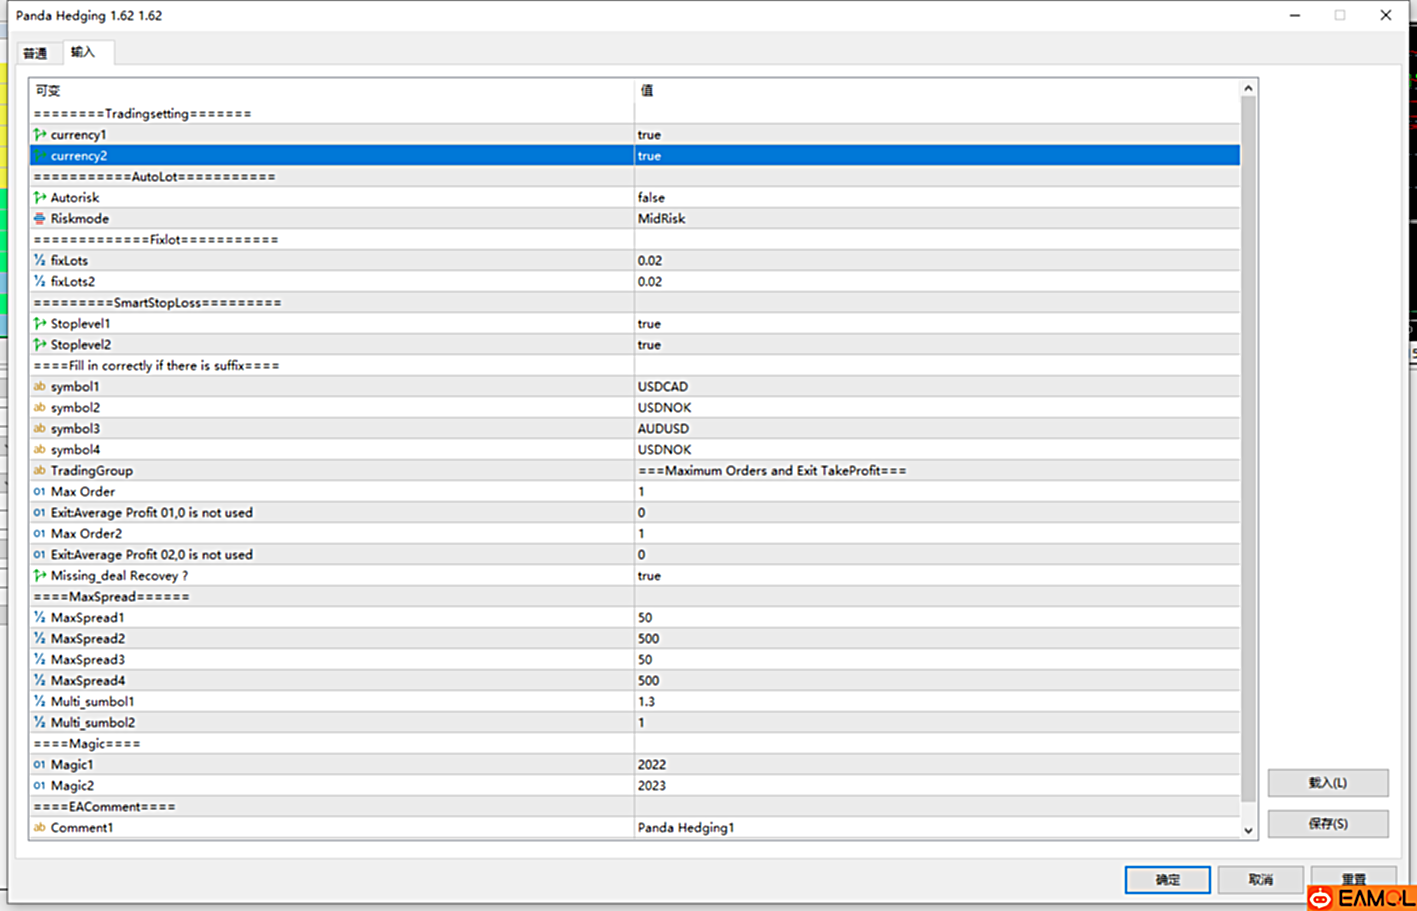This screenshot has height=911, width=1417.
Task: Click the Multi_sumbol2 double type icon
Action: coord(40,722)
